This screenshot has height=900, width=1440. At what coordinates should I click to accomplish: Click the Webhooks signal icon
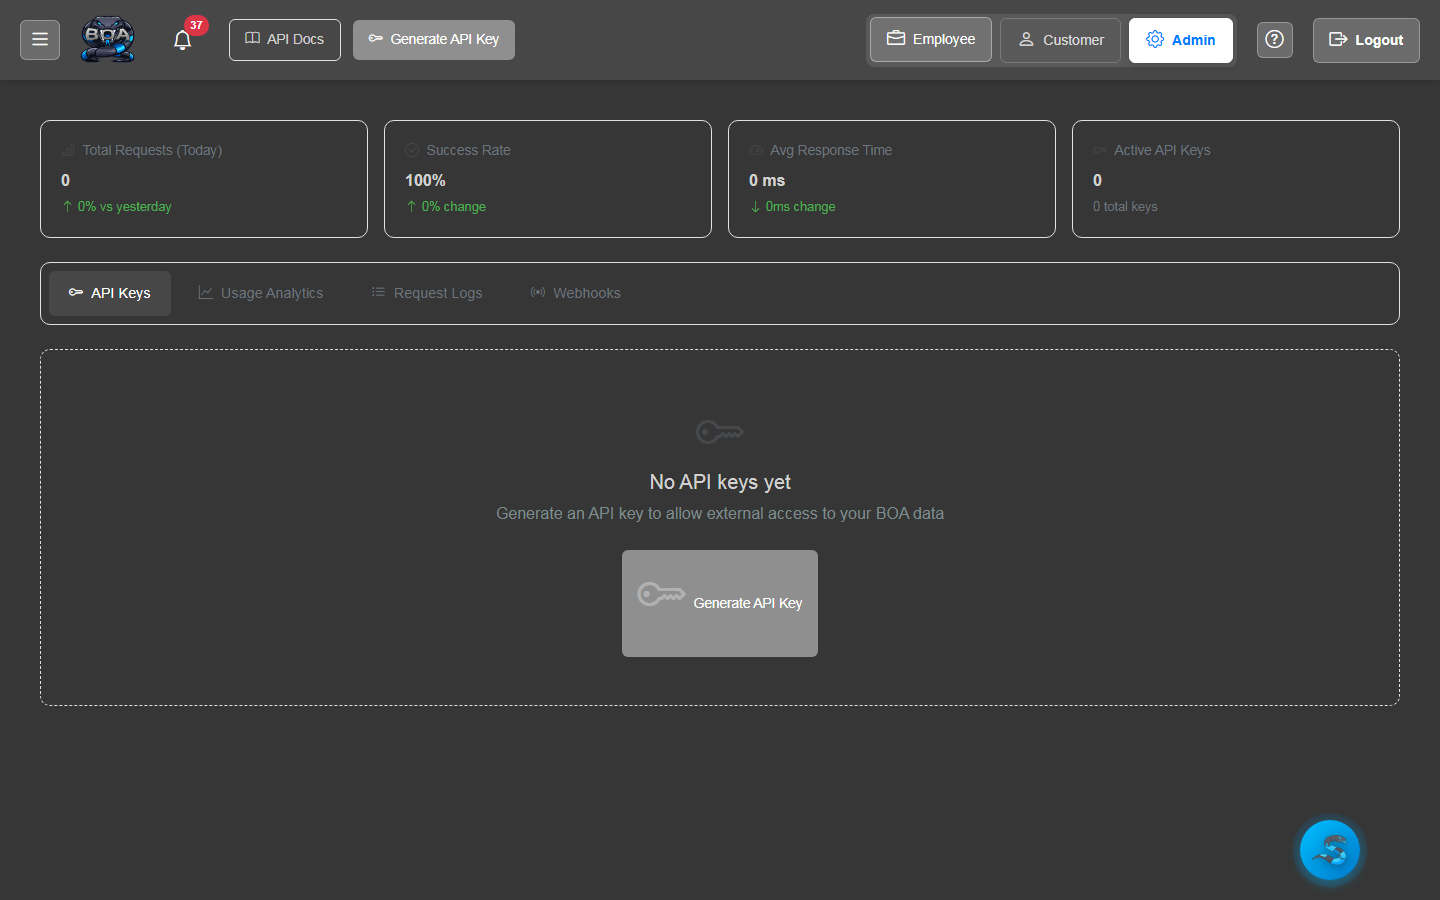[x=538, y=292]
